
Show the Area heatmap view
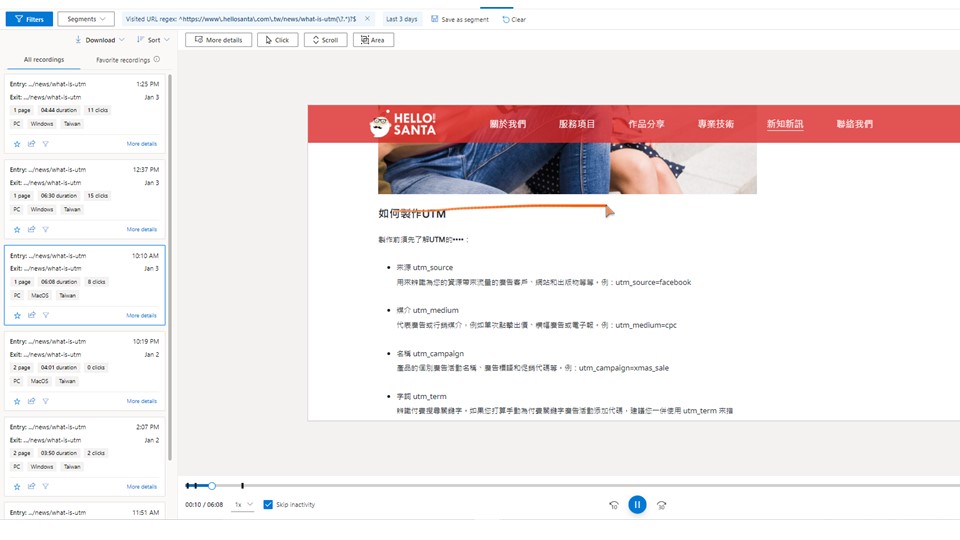click(x=373, y=40)
